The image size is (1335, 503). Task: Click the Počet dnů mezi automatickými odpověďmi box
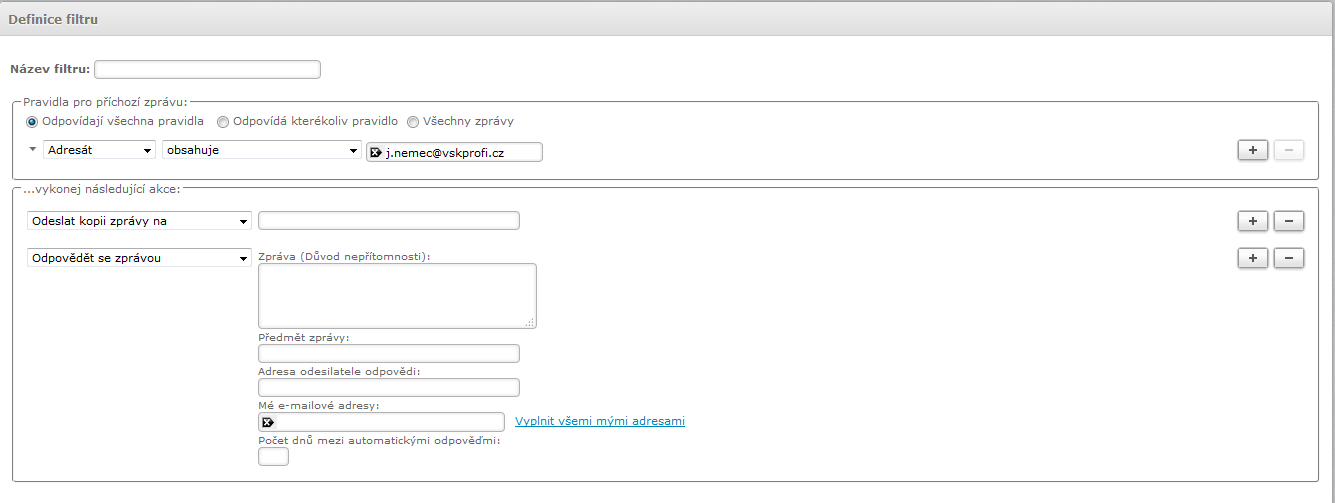[x=273, y=457]
